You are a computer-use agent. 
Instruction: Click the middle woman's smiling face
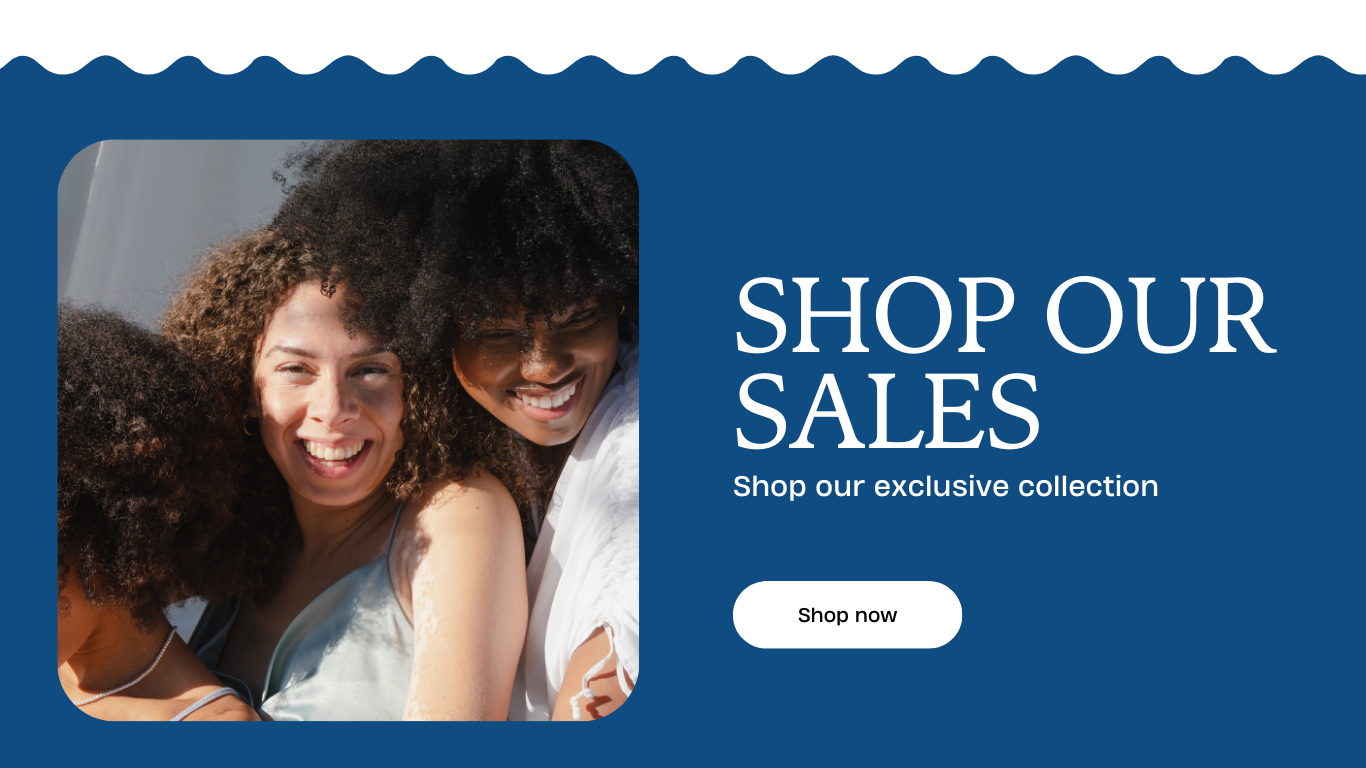(x=330, y=400)
